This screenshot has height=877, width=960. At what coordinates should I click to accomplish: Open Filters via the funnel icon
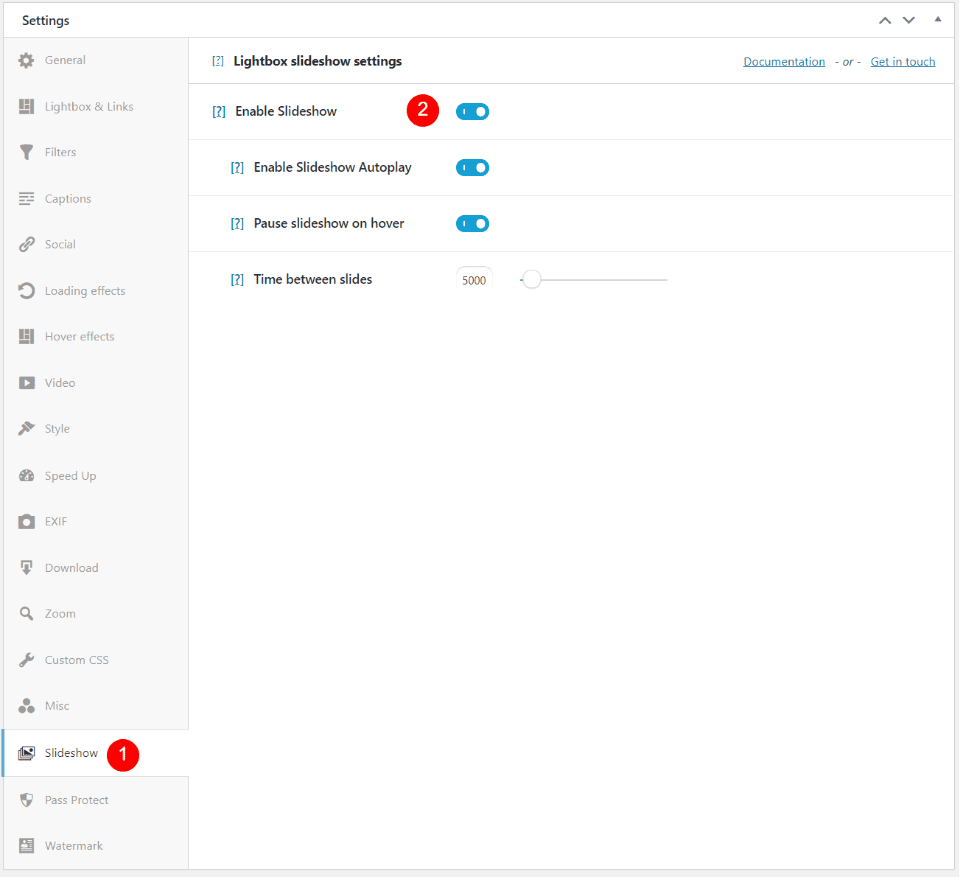coord(26,152)
